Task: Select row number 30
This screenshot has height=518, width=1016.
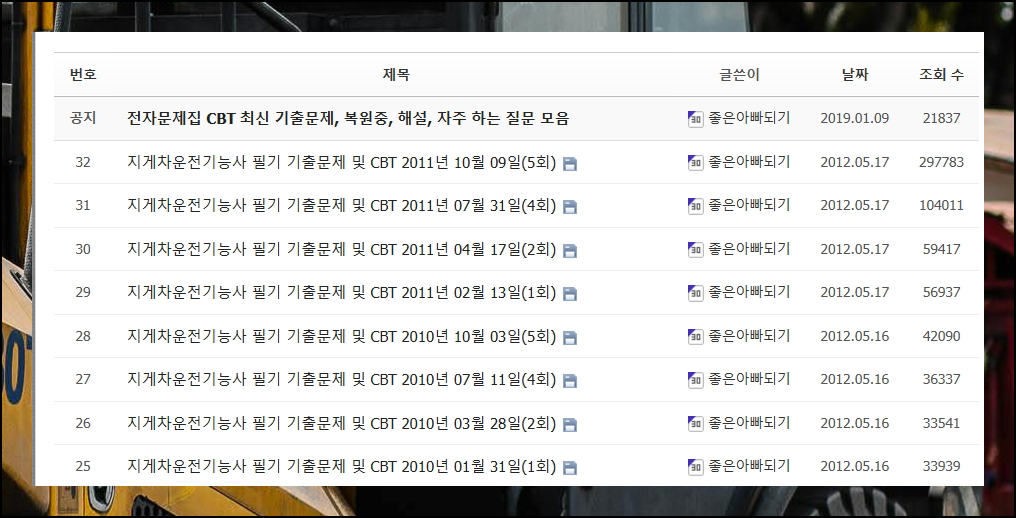Action: (x=83, y=249)
